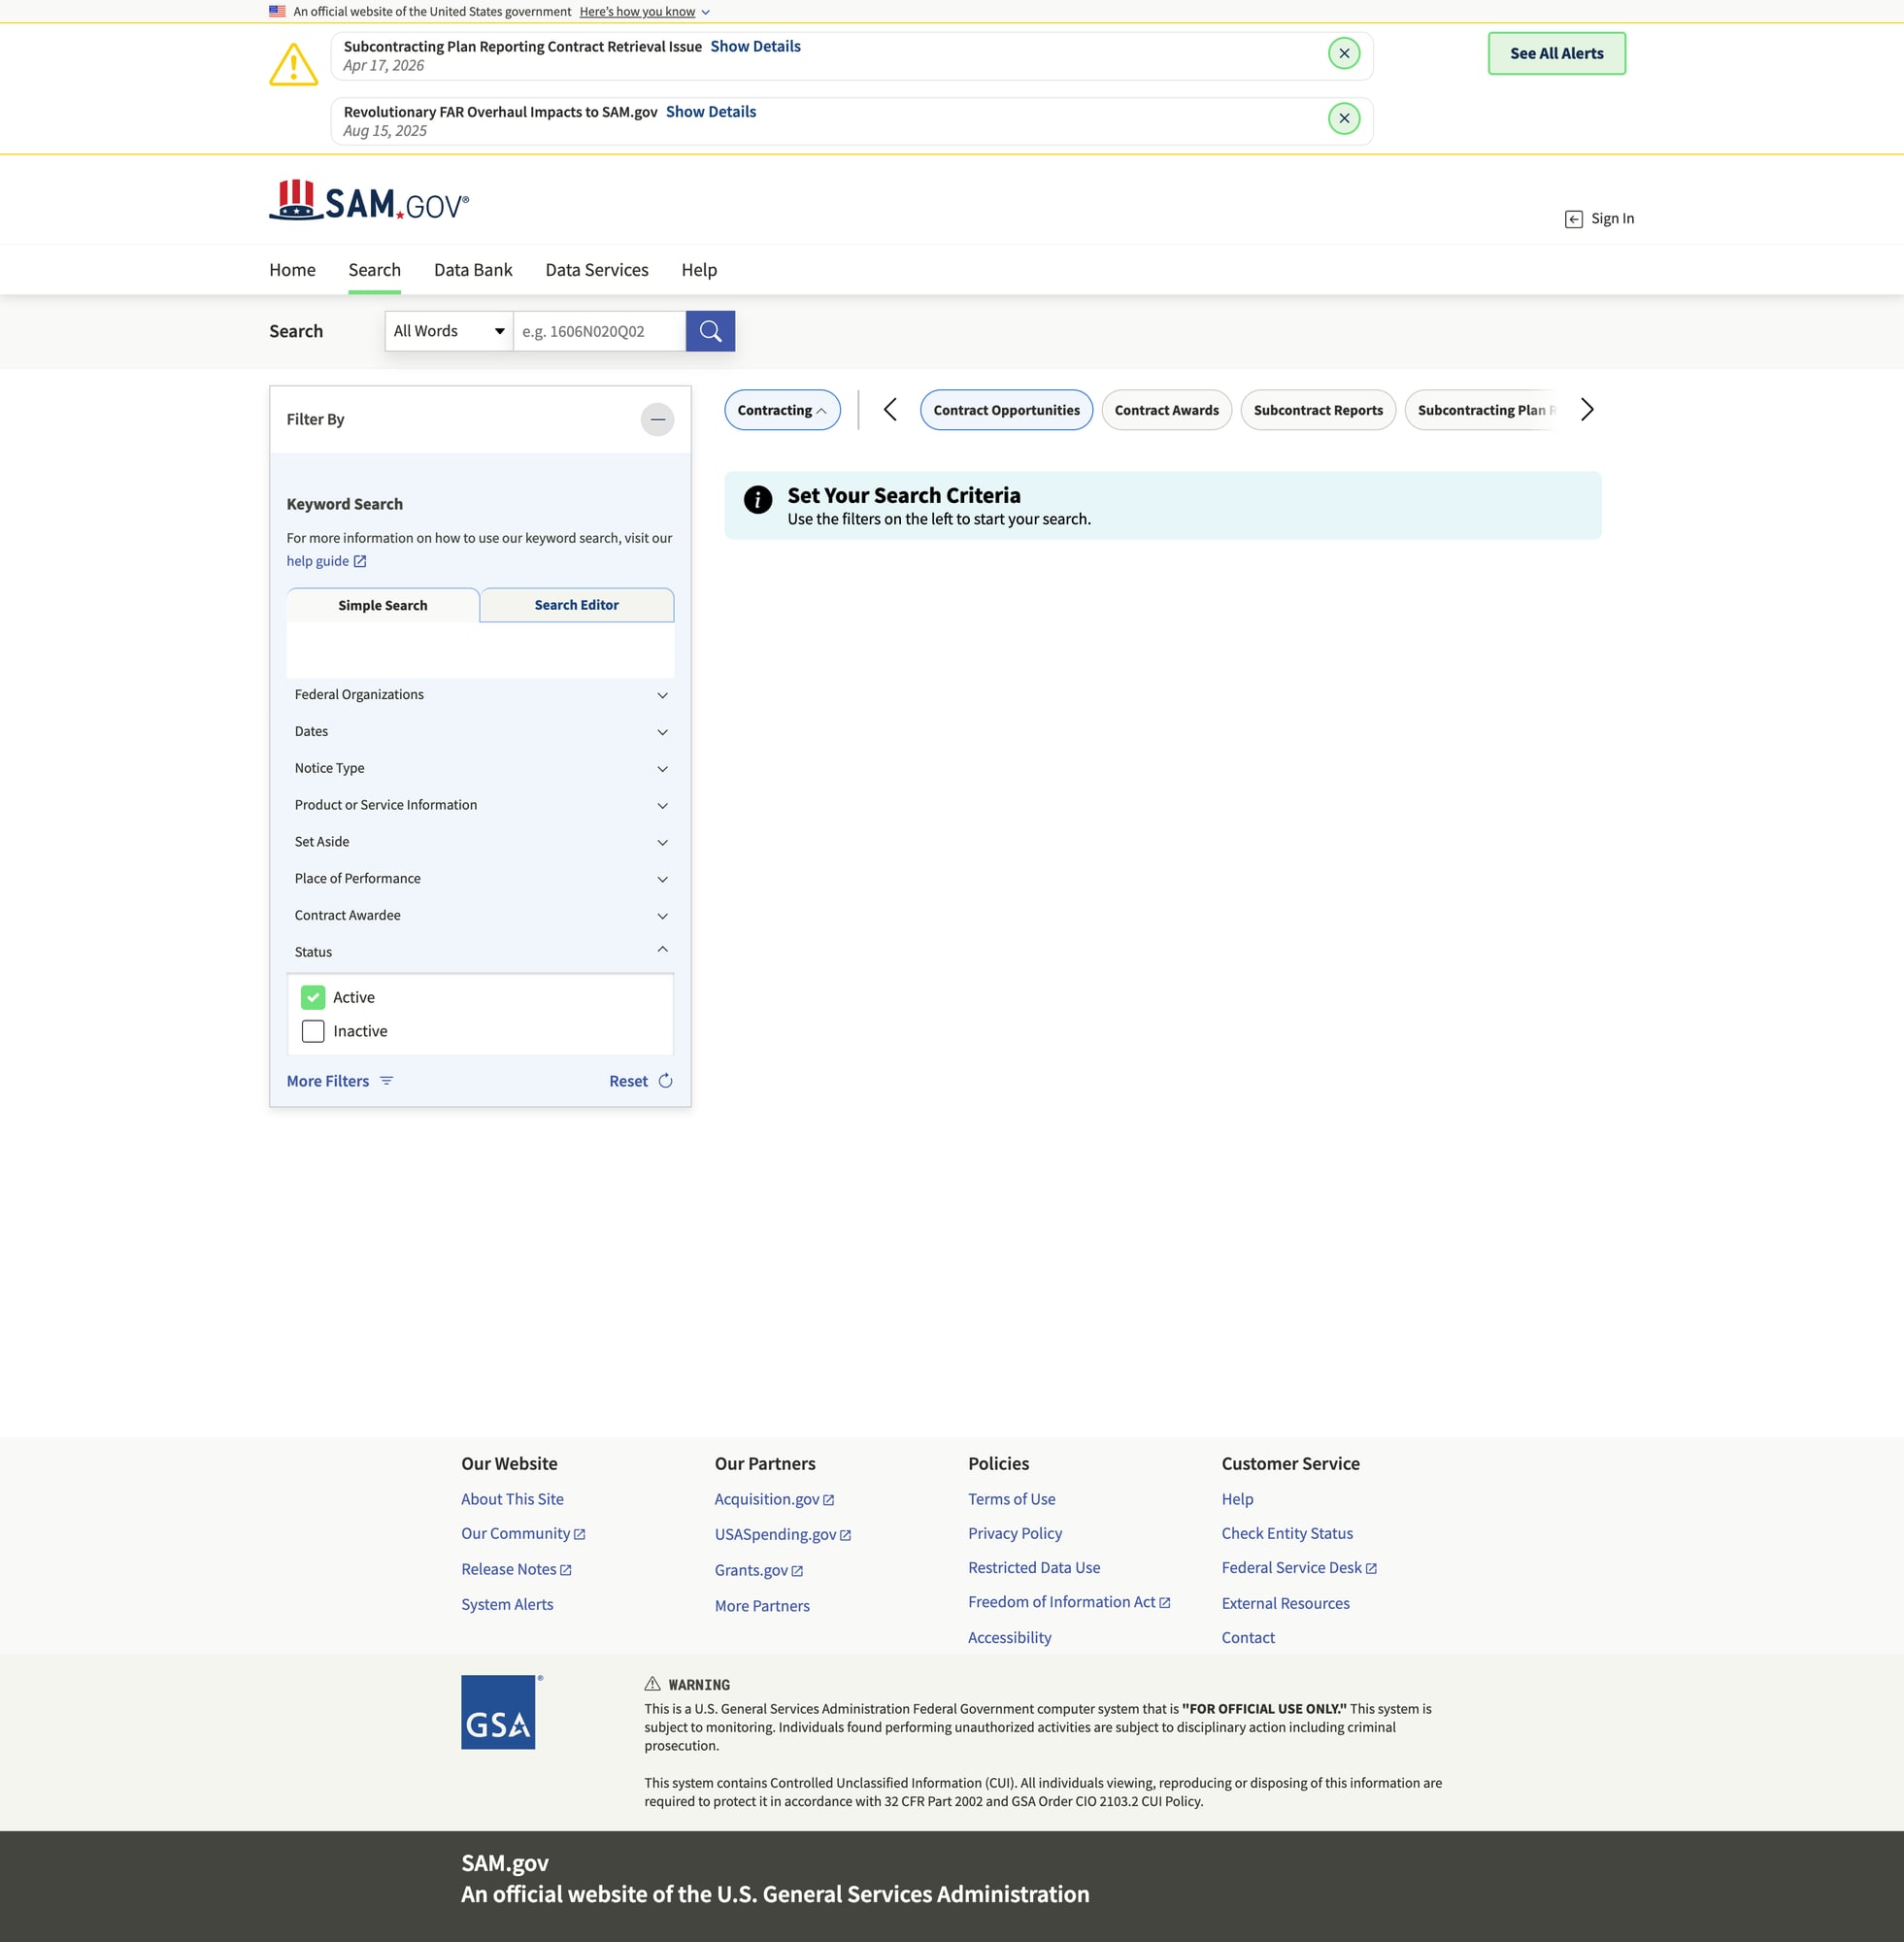Close the Revolutionary FAR Overhaul alert
This screenshot has height=1942, width=1904.
click(x=1343, y=119)
